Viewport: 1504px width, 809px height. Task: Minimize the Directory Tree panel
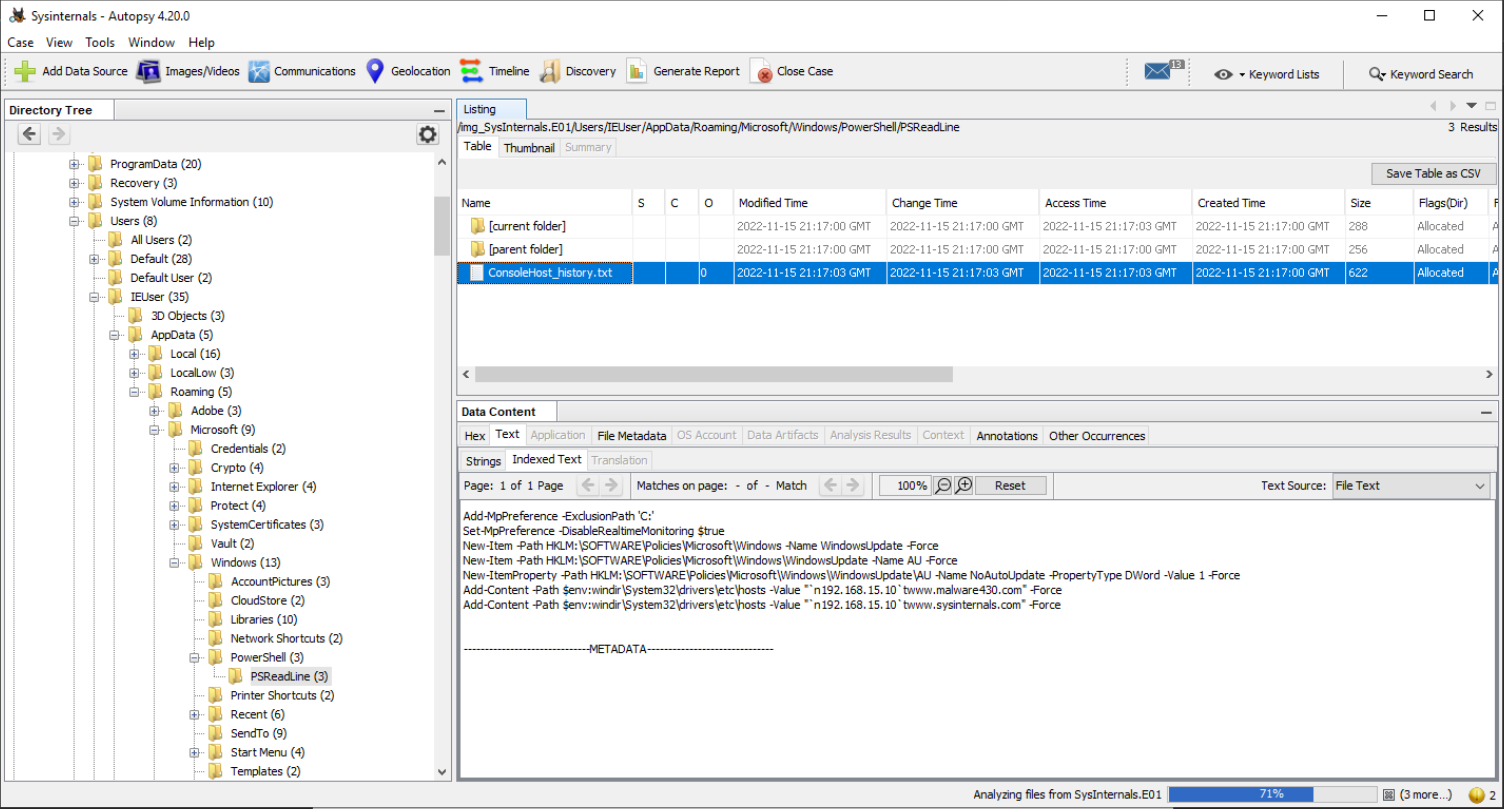(x=439, y=111)
